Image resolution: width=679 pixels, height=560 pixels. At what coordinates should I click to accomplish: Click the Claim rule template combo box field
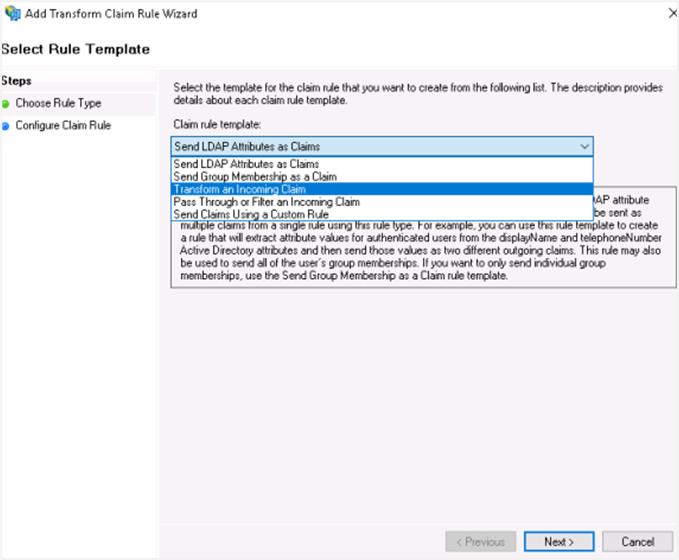[x=370, y=146]
